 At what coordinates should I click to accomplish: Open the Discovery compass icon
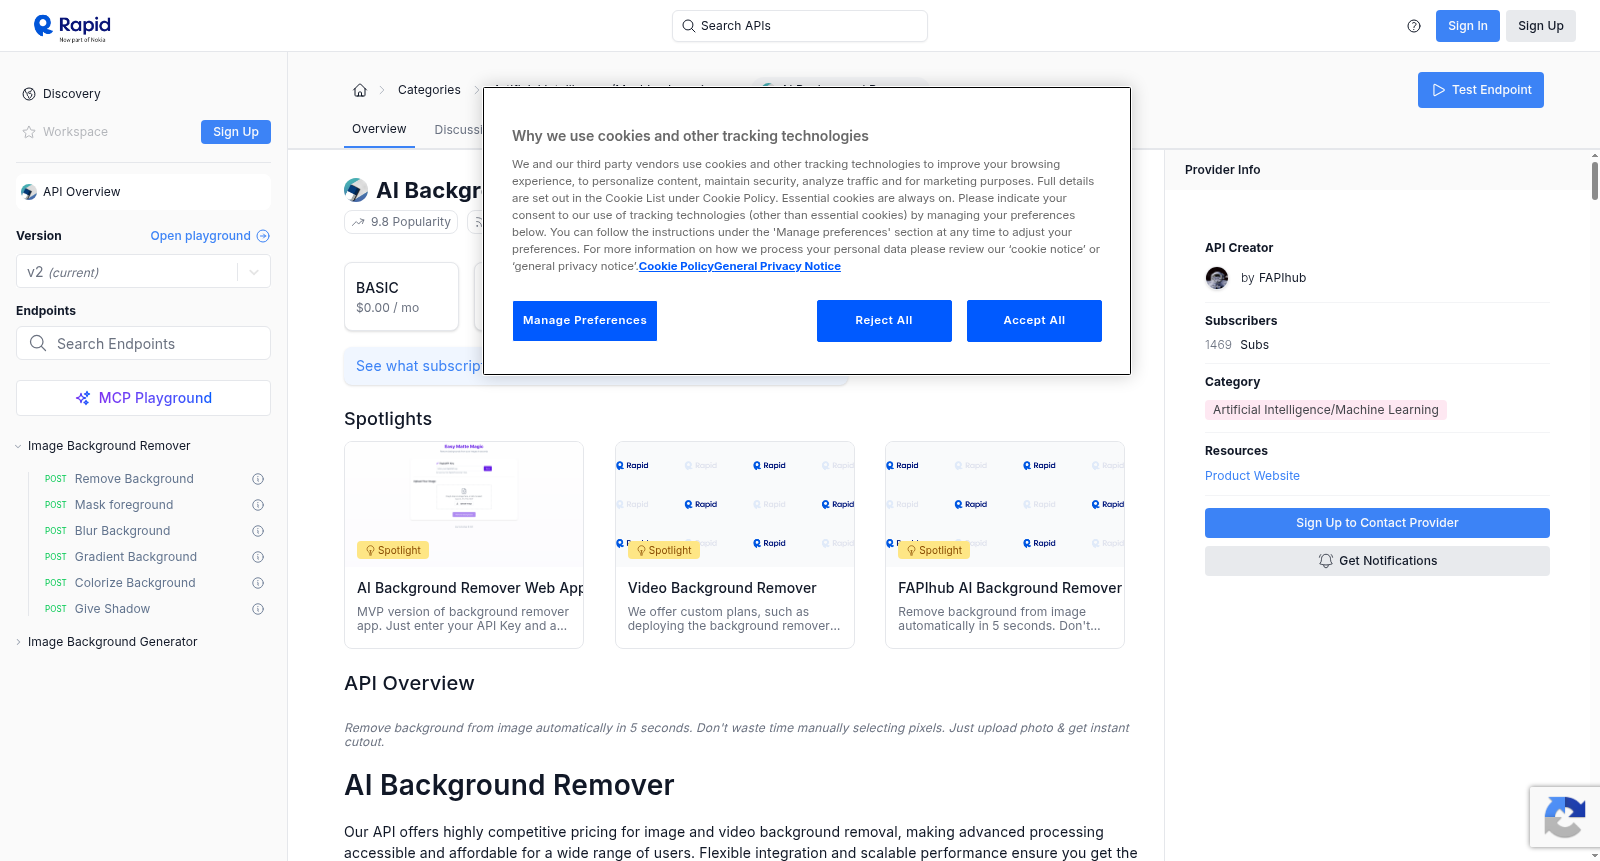coord(29,94)
